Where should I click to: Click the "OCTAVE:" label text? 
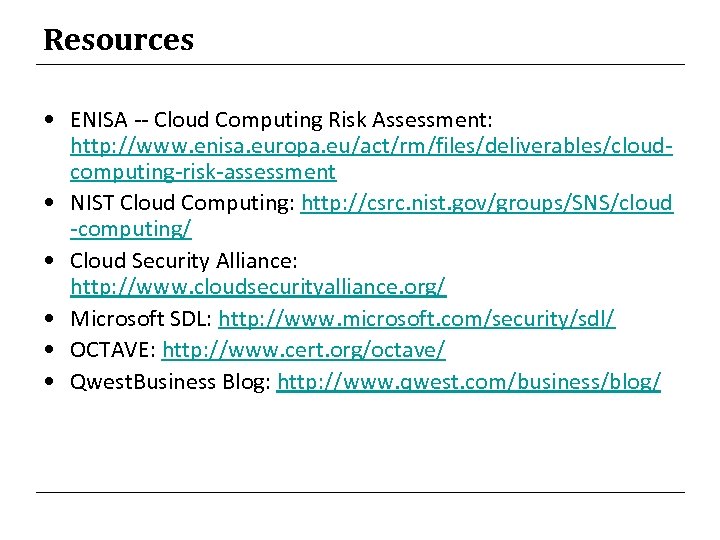tap(112, 350)
